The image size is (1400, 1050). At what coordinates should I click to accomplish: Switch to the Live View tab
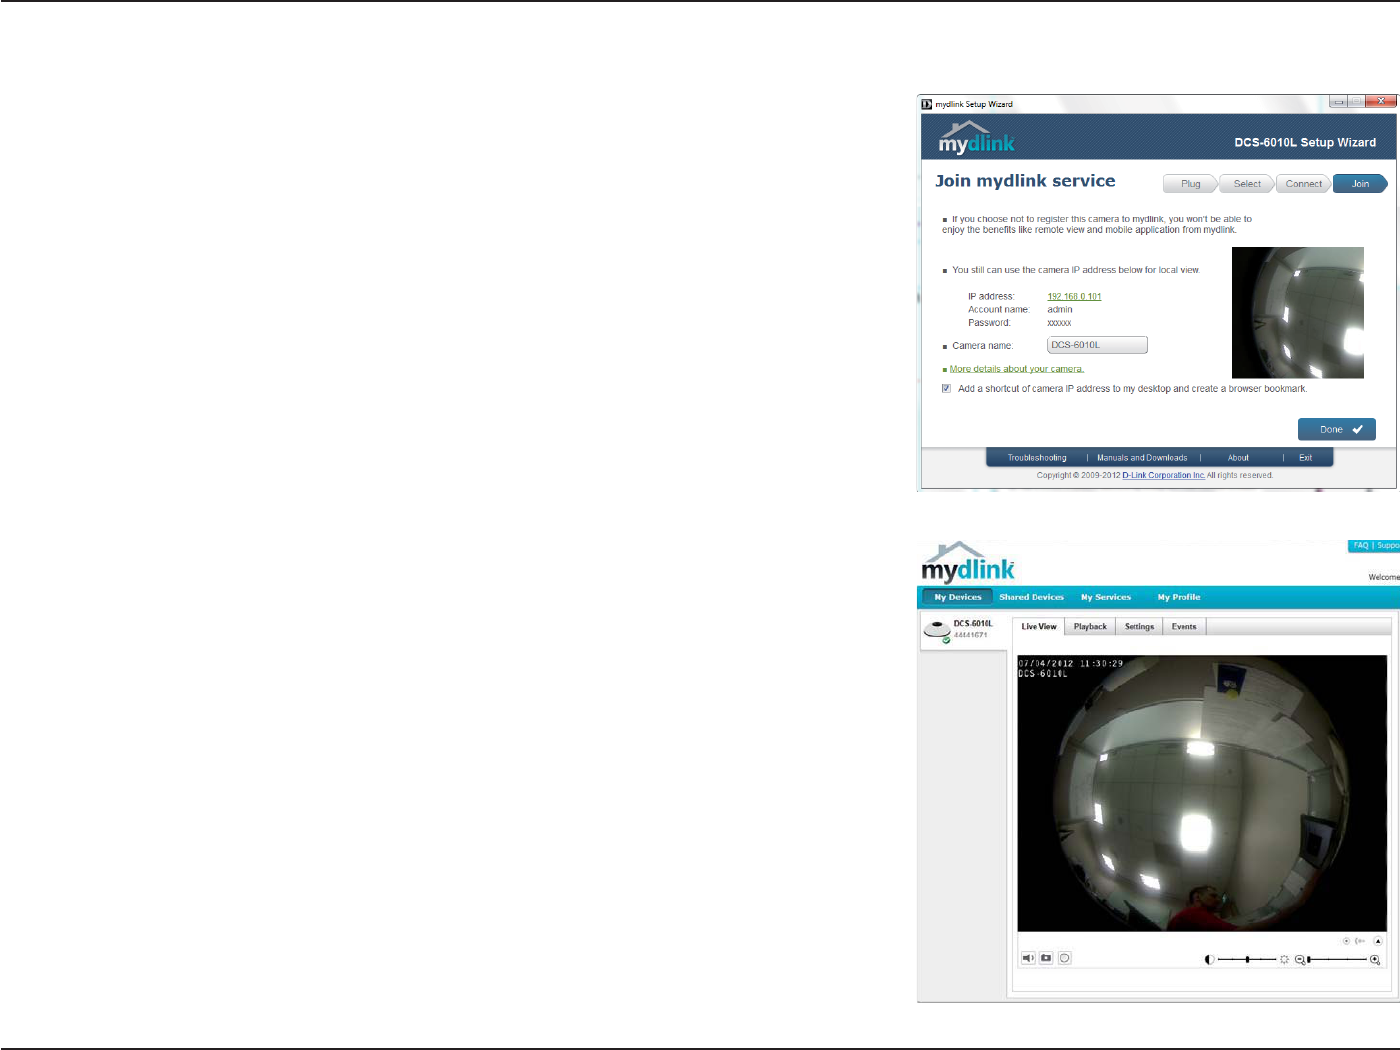(1038, 626)
